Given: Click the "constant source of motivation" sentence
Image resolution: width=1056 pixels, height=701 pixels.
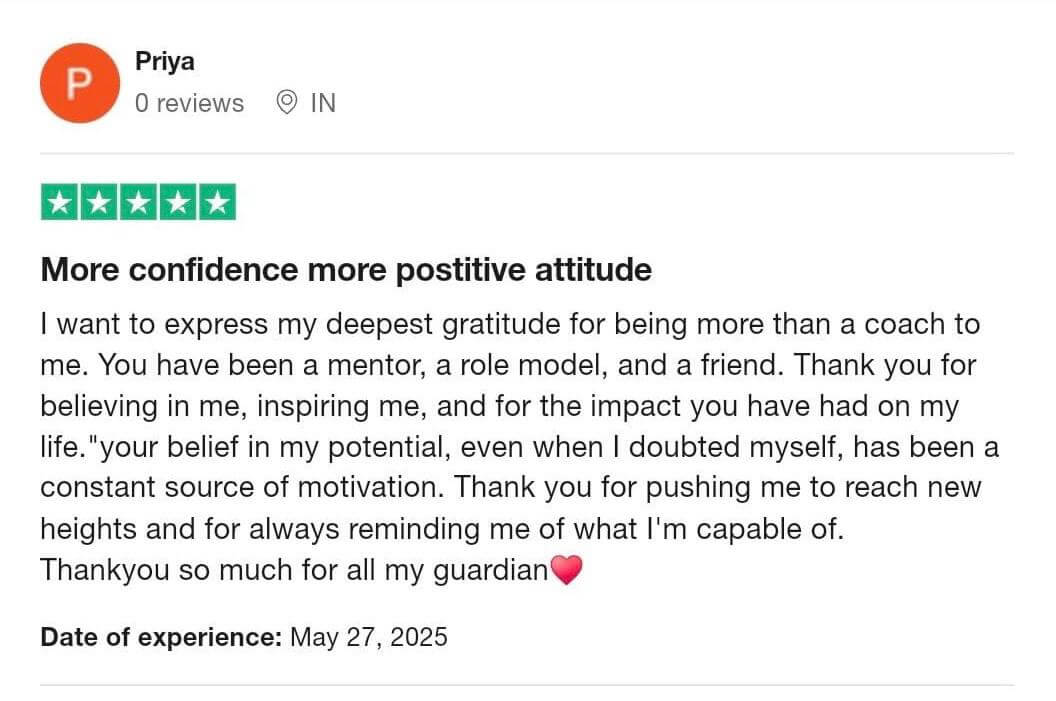Looking at the screenshot, I should tap(242, 488).
